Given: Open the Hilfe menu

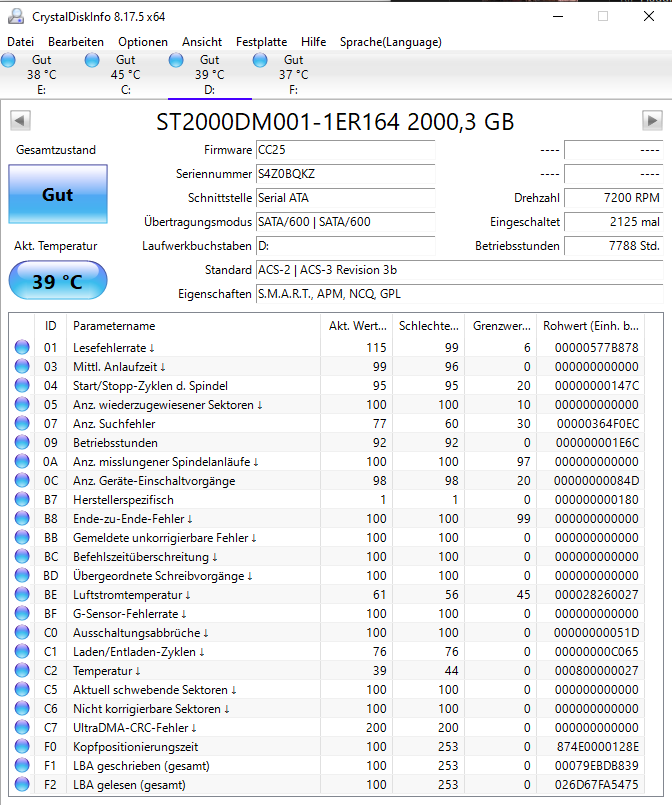Looking at the screenshot, I should 313,42.
